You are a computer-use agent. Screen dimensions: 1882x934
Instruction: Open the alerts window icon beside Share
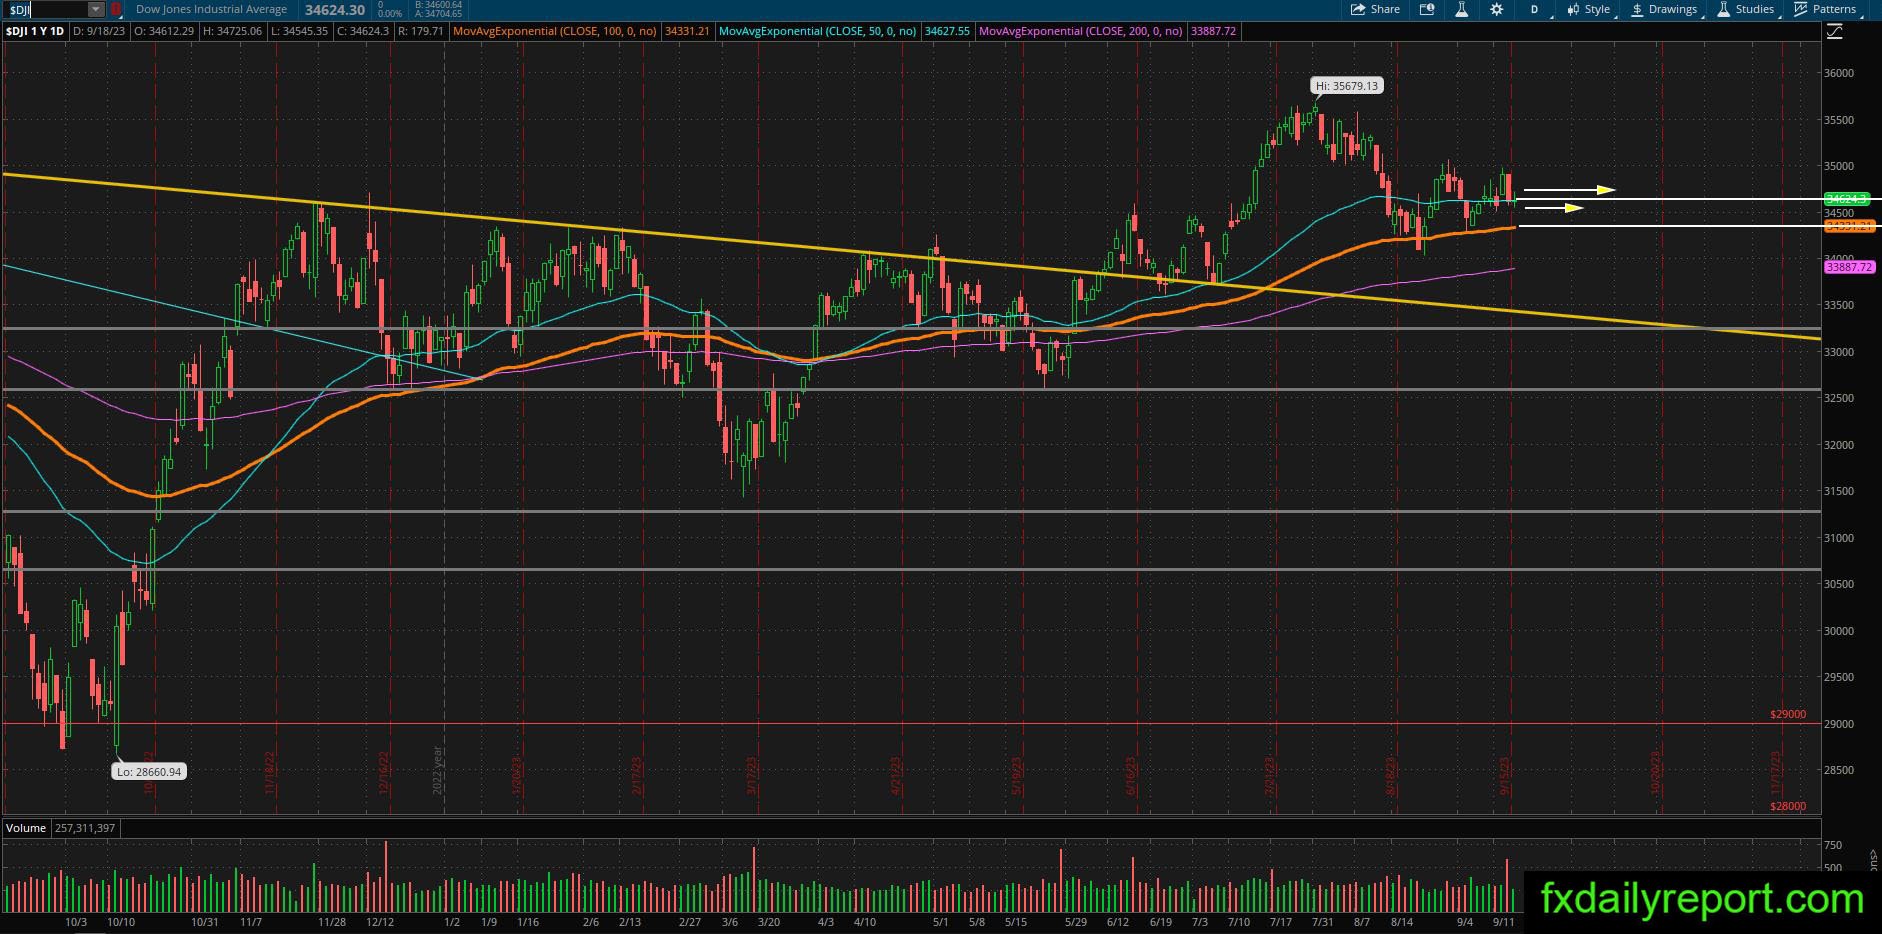tap(1427, 9)
